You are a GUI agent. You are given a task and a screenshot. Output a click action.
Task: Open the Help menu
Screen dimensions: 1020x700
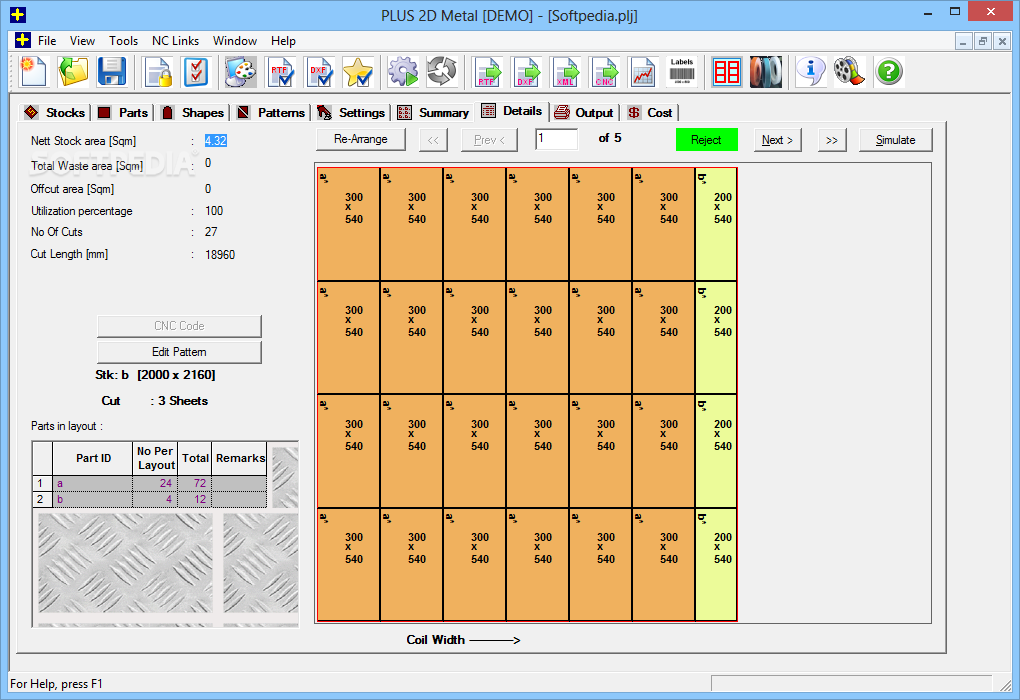[283, 40]
